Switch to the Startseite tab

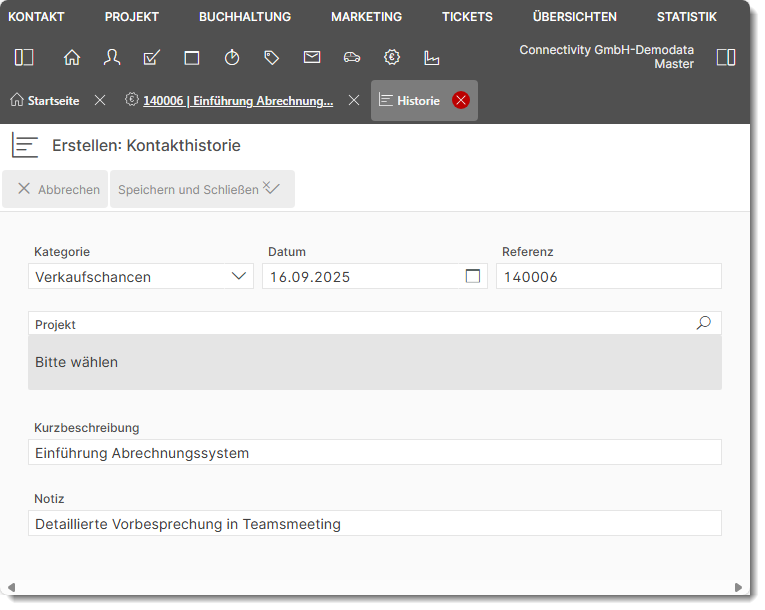coord(45,101)
